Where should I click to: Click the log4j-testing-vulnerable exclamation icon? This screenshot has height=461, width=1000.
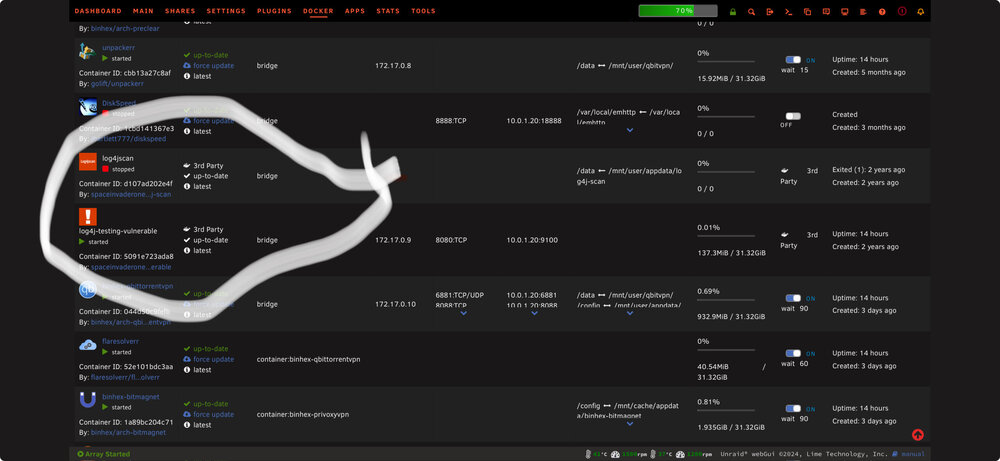coord(87,217)
